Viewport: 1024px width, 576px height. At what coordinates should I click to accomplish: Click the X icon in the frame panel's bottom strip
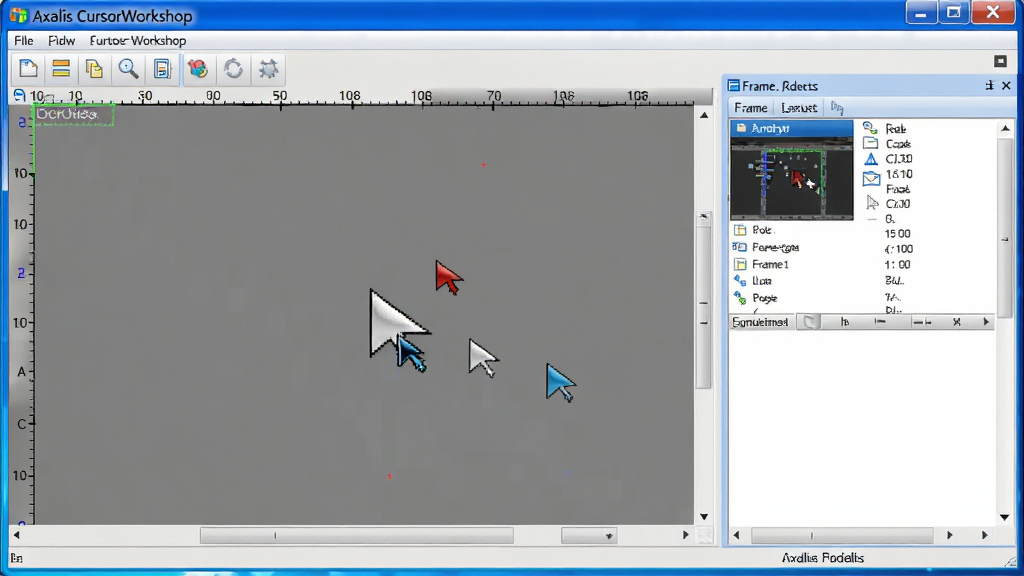pyautogui.click(x=957, y=322)
